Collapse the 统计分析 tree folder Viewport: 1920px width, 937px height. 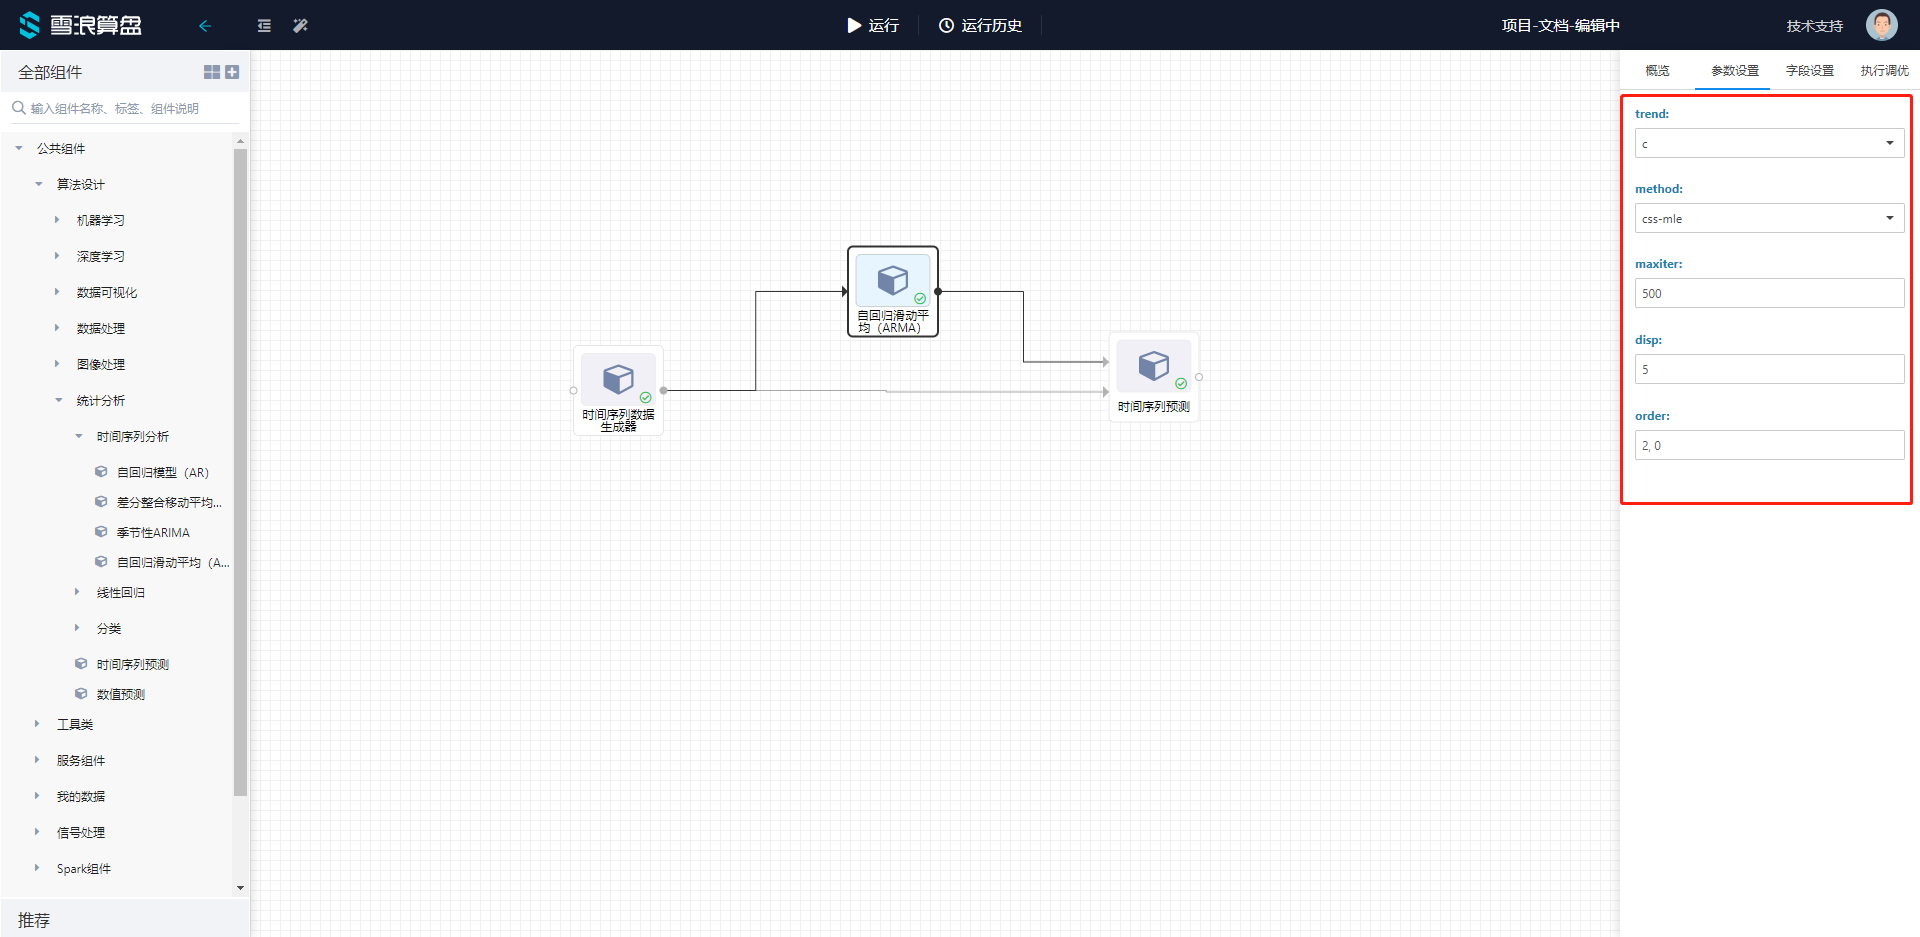(x=59, y=401)
